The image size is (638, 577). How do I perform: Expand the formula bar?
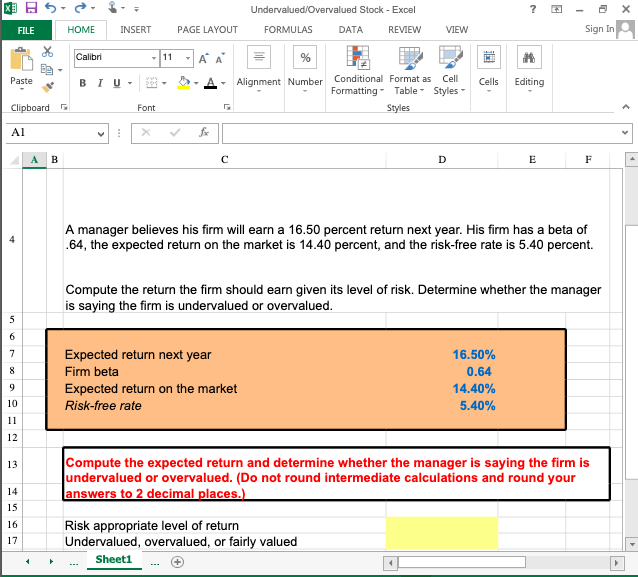point(625,132)
